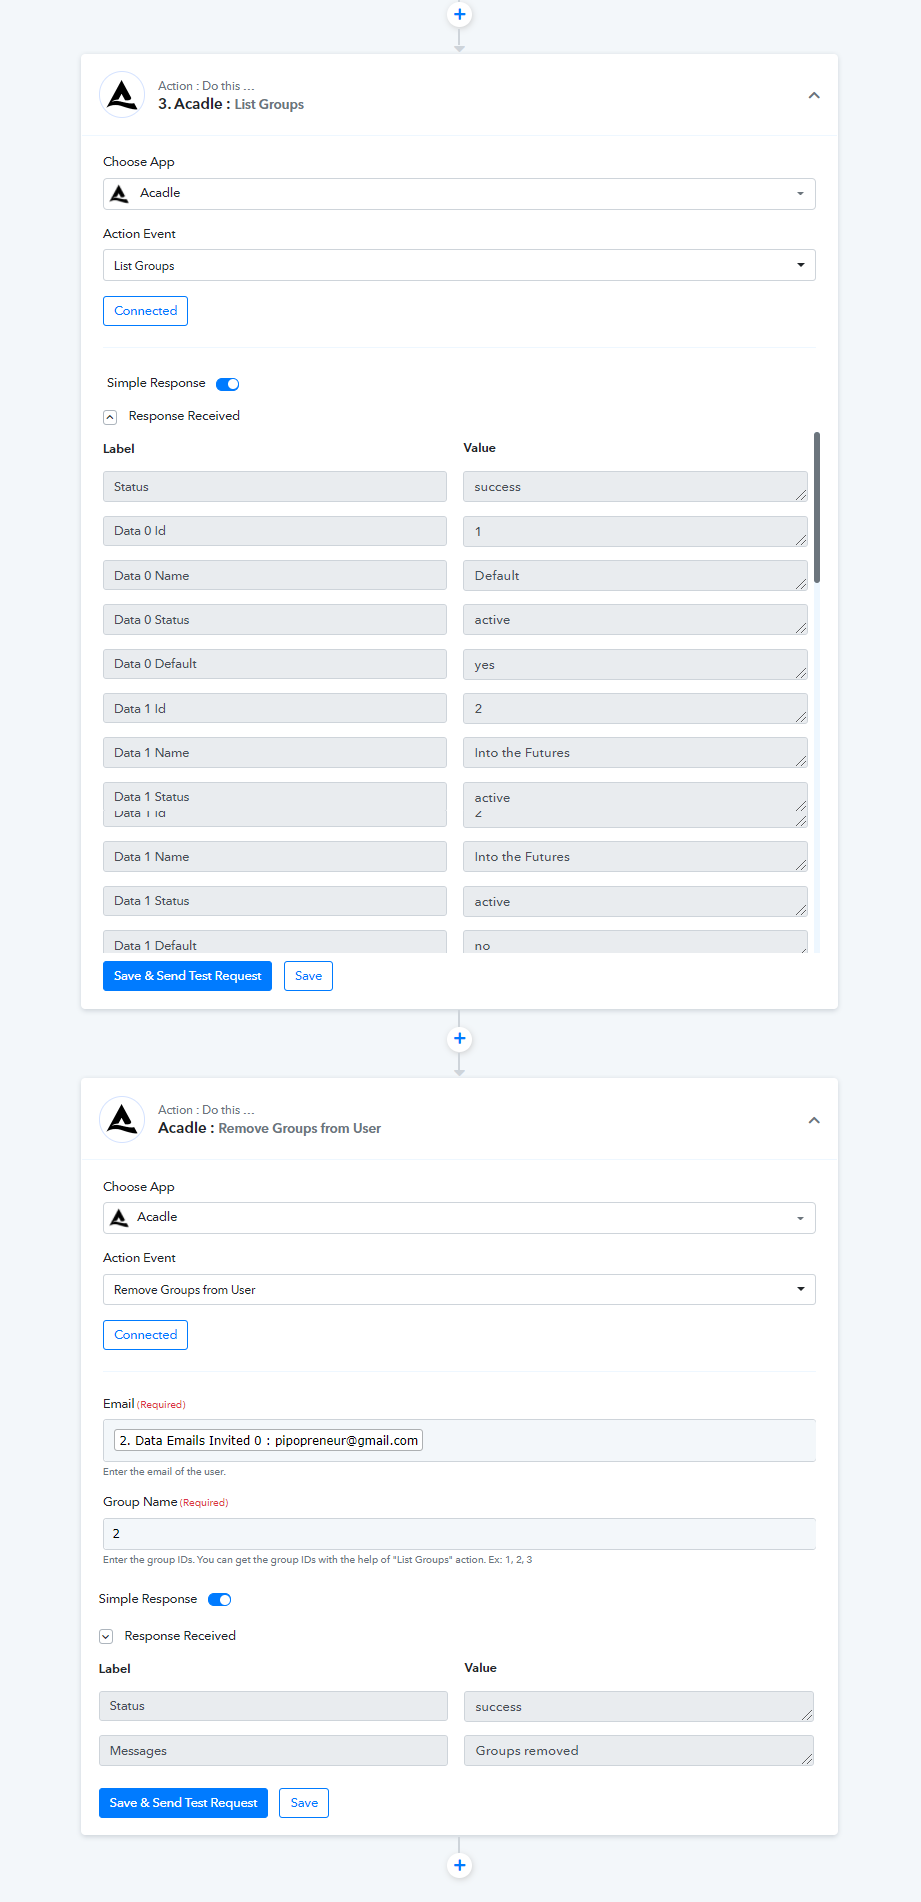Click the Group Name input field
This screenshot has height=1902, width=921.
coord(459,1534)
